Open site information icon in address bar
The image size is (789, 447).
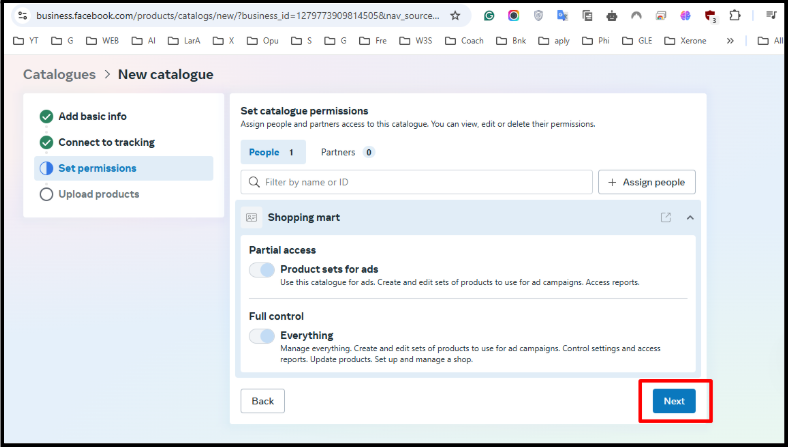click(x=23, y=16)
